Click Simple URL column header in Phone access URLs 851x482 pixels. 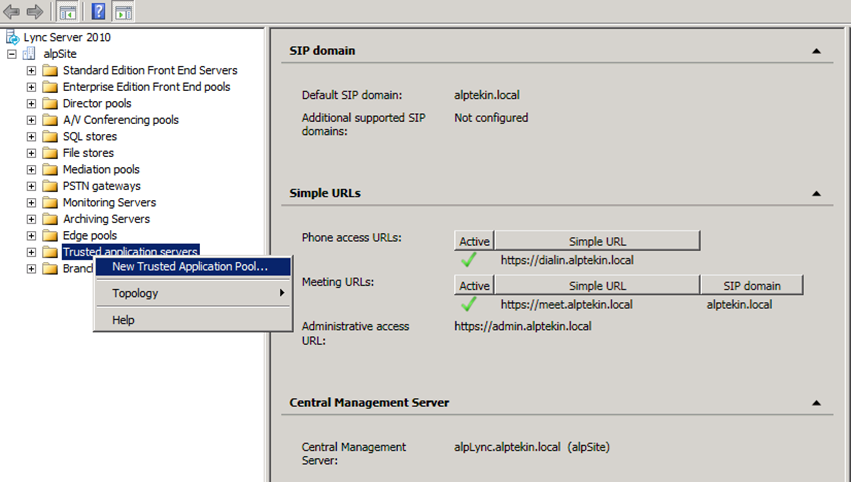(597, 241)
